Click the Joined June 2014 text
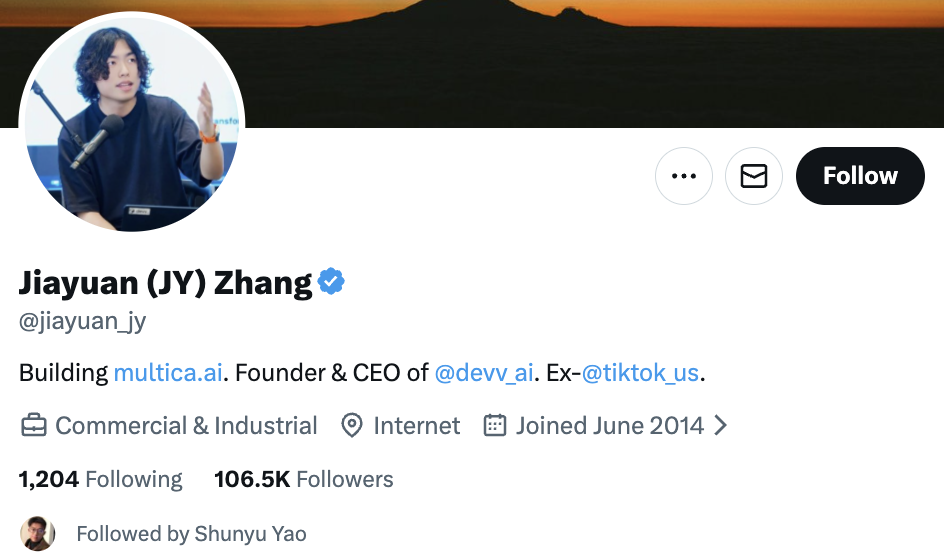 click(609, 426)
